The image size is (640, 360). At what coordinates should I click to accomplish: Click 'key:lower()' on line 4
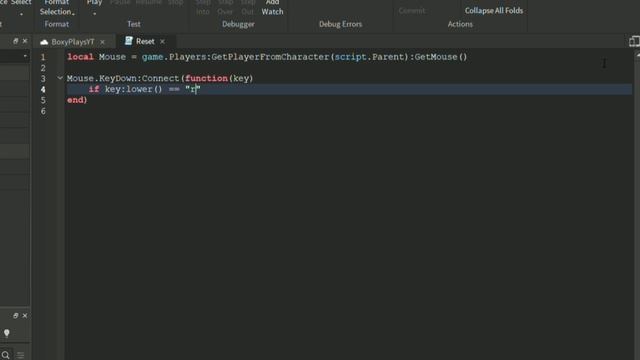[133, 89]
